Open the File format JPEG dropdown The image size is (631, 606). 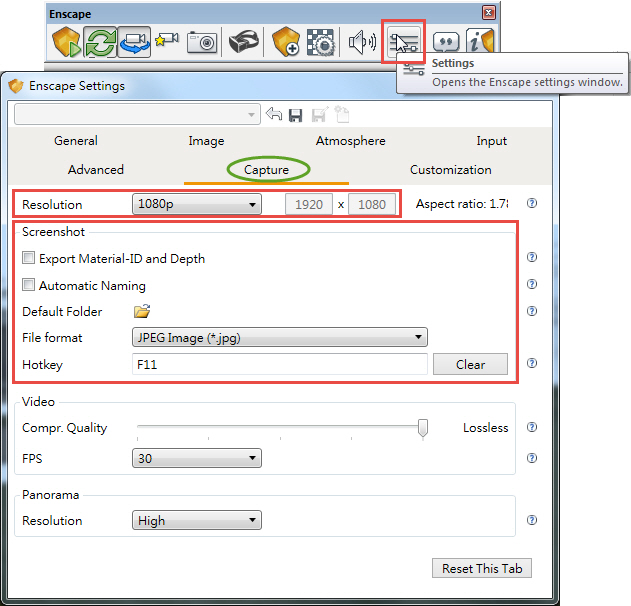(280, 337)
